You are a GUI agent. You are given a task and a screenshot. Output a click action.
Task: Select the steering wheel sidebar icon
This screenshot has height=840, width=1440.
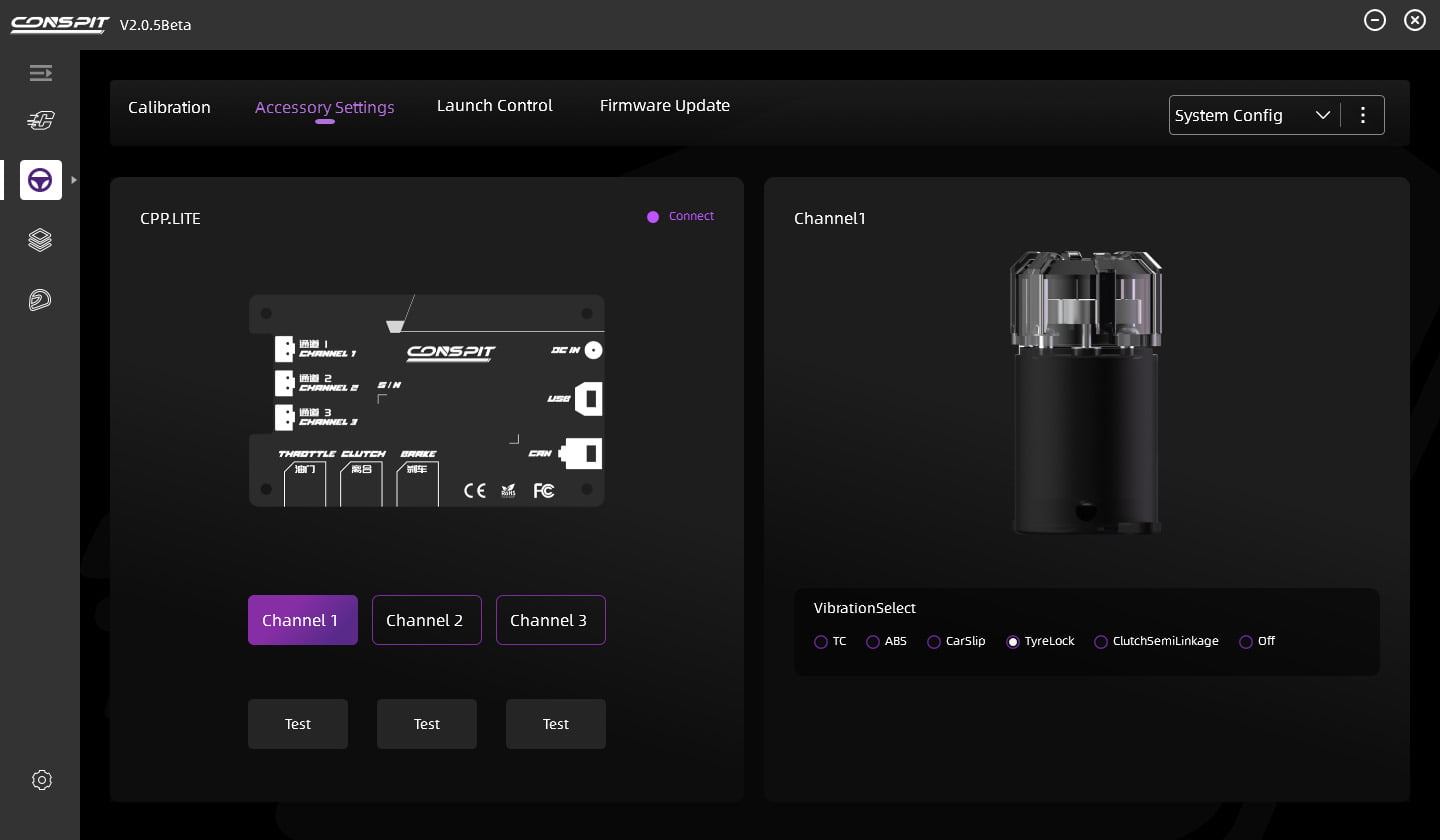point(41,180)
